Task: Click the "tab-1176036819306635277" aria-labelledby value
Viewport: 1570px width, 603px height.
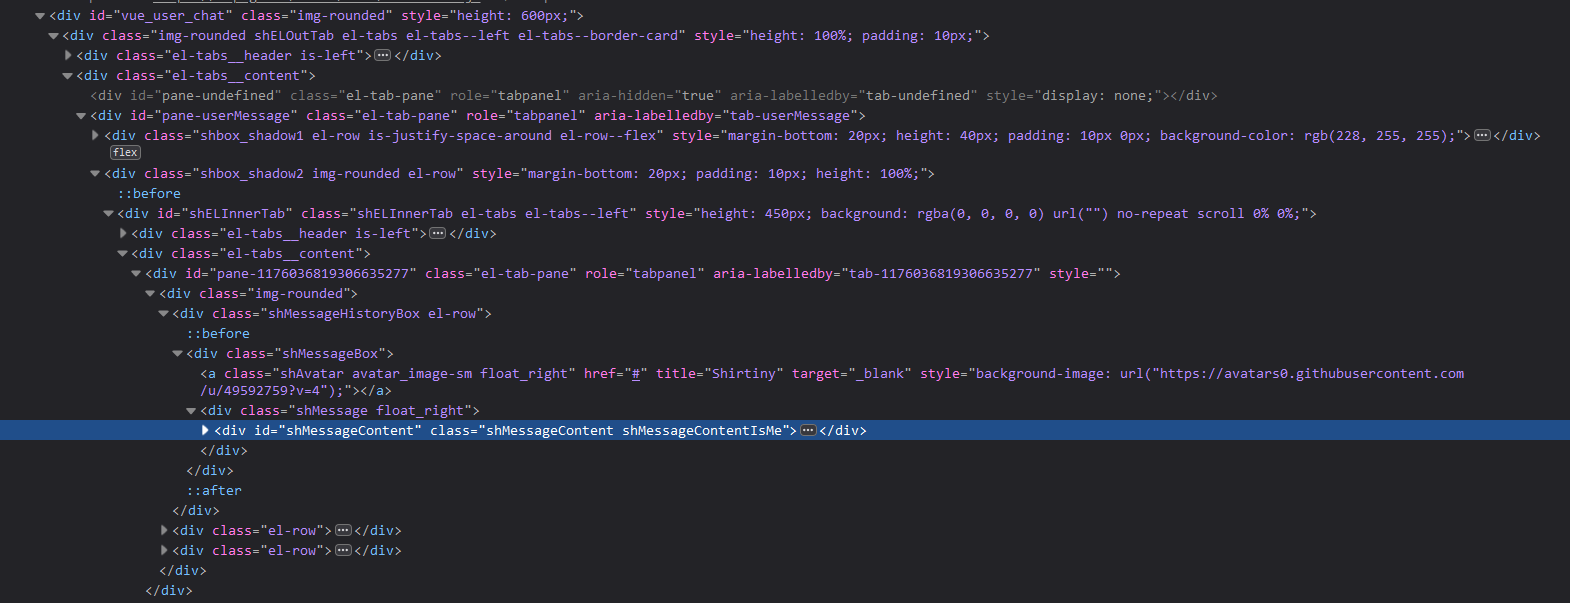Action: (941, 274)
